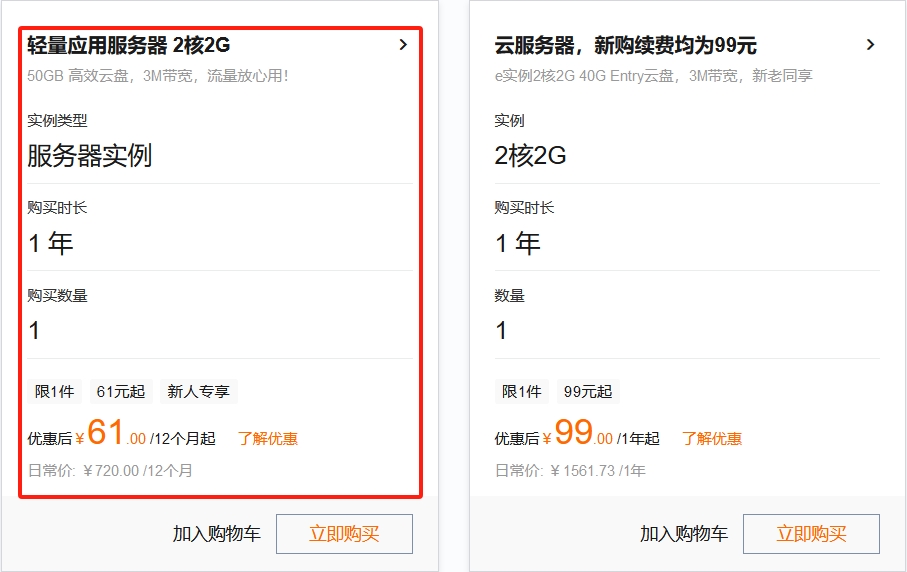
Task: Add the 轻量应用服务器 to cart via 加入购物车
Action: click(216, 534)
